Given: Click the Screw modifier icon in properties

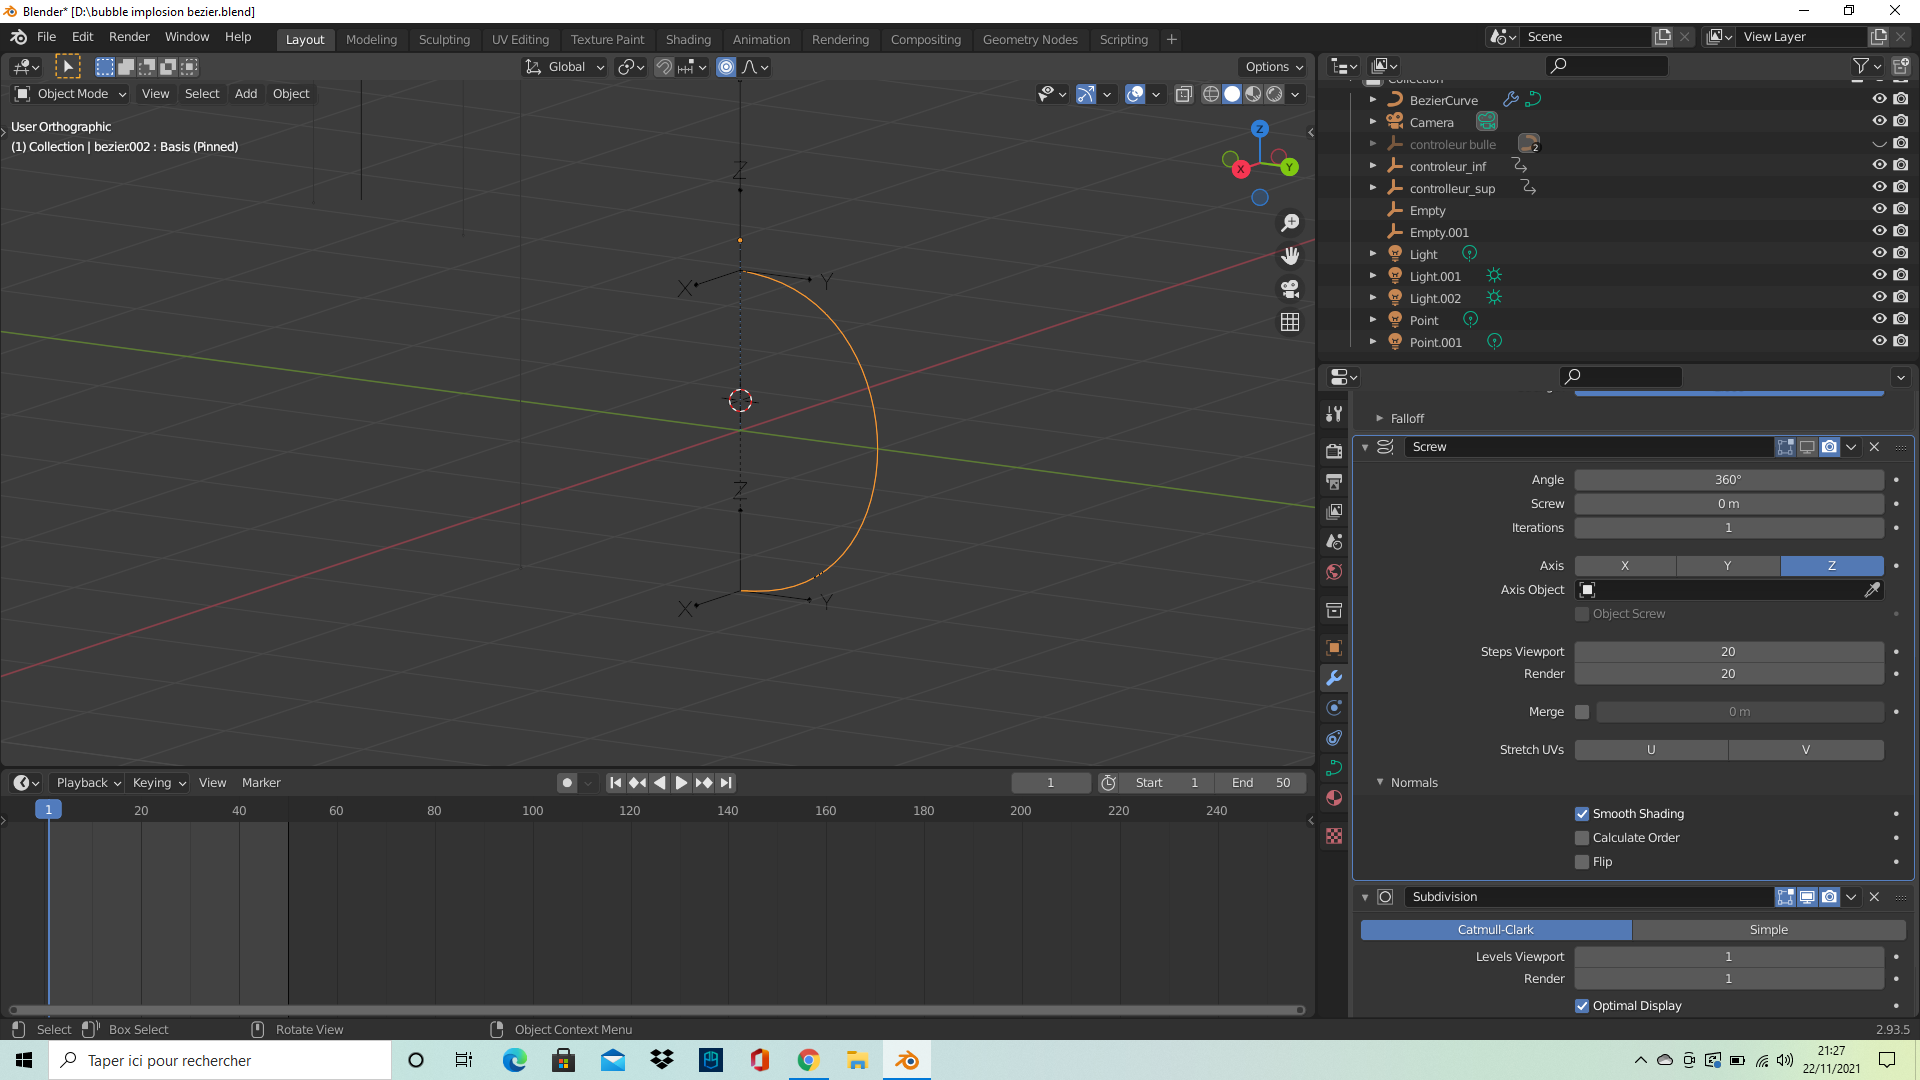Looking at the screenshot, I should click(1387, 446).
